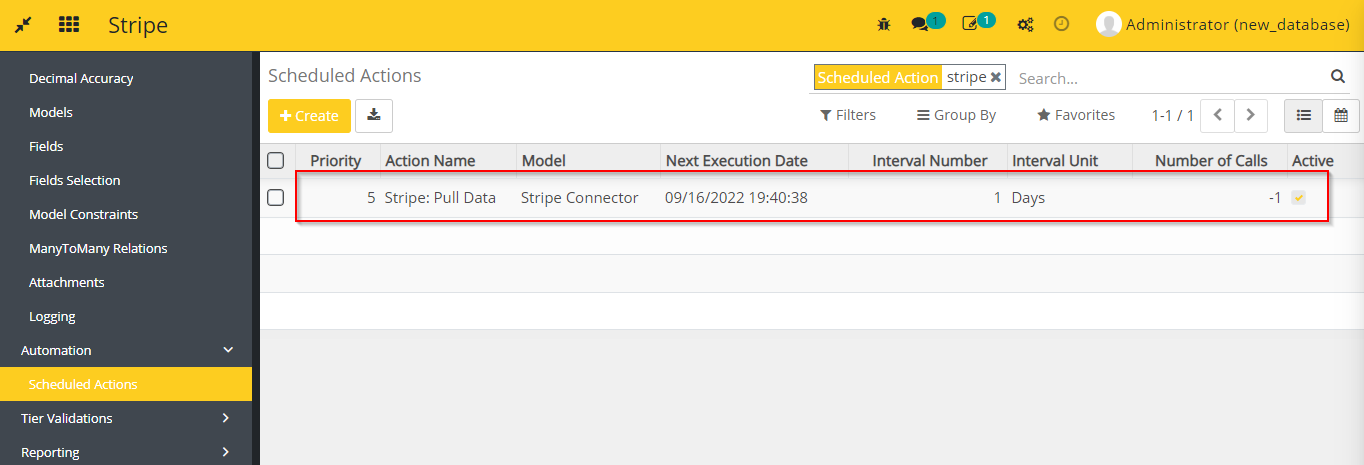This screenshot has height=465, width=1364.
Task: Open the apps grid menu icon
Action: pyautogui.click(x=69, y=25)
